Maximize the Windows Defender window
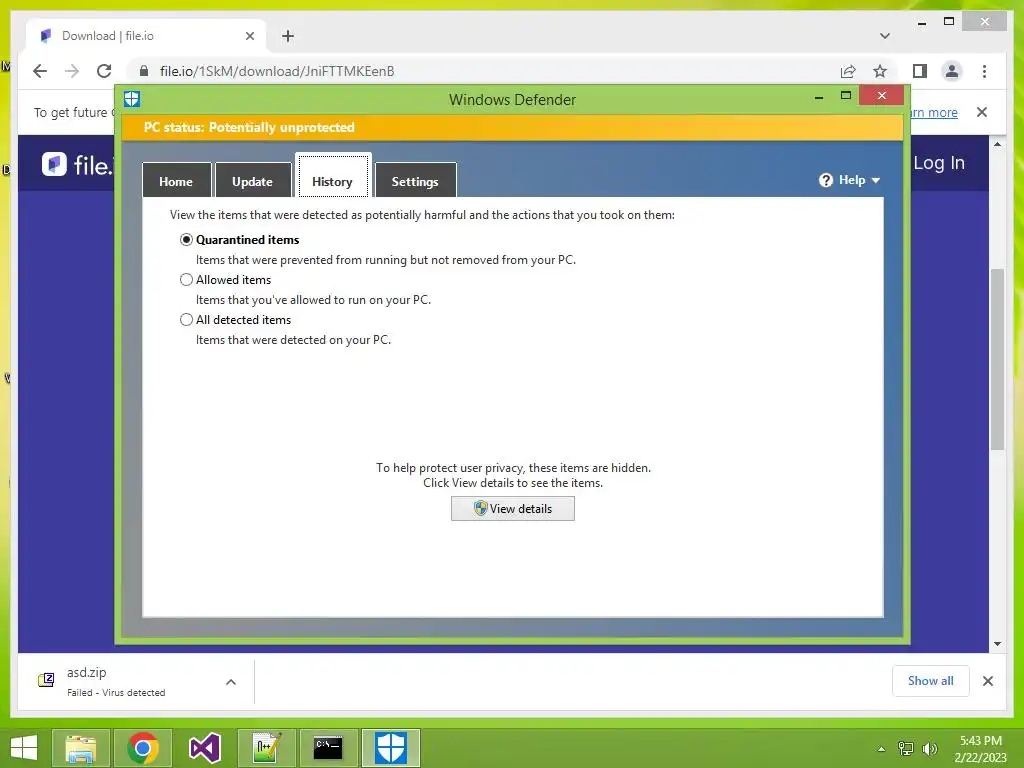The height and width of the screenshot is (768, 1024). tap(846, 95)
